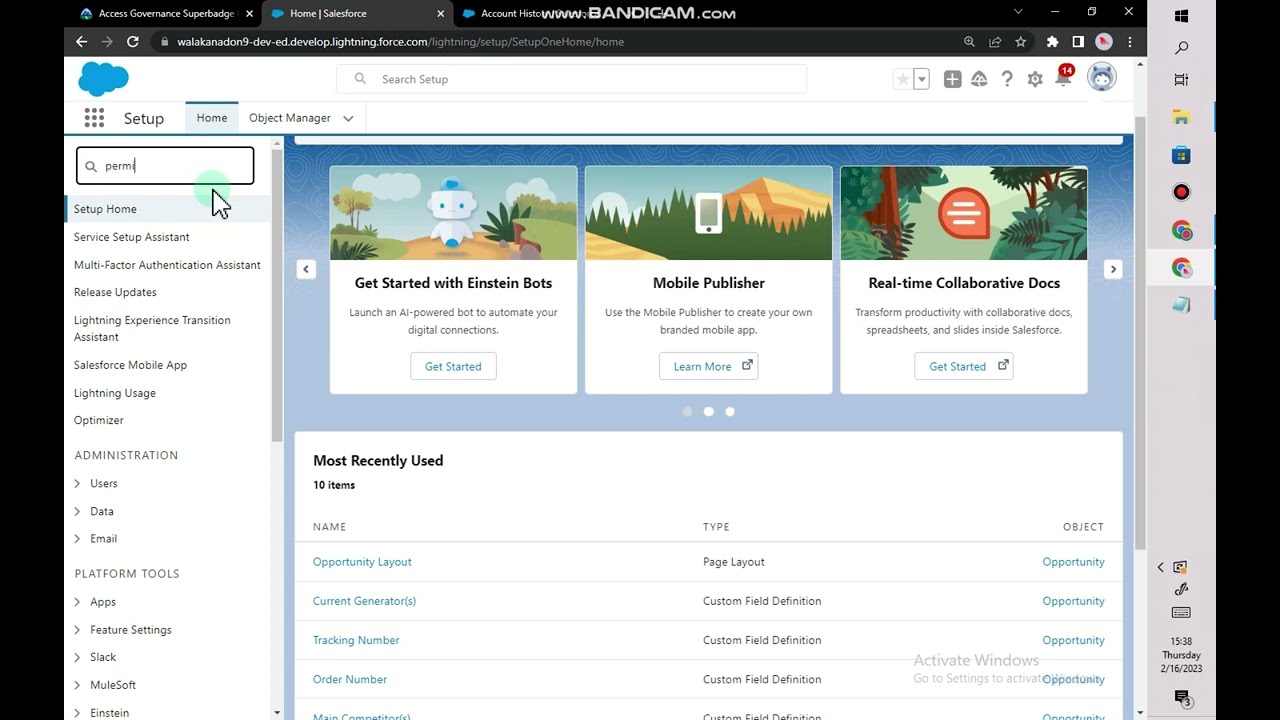This screenshot has height=720, width=1280.
Task: Open Windows search icon in taskbar
Action: pos(1181,48)
